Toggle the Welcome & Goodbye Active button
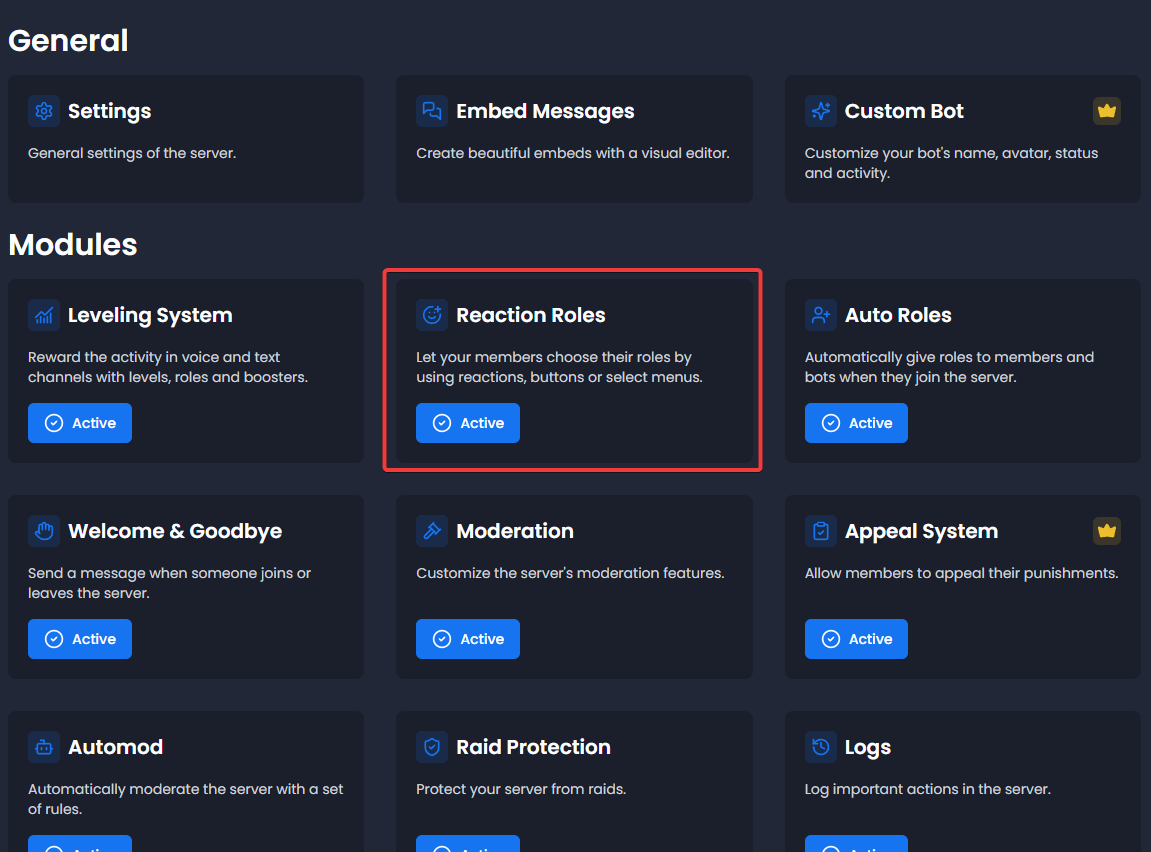 [80, 638]
